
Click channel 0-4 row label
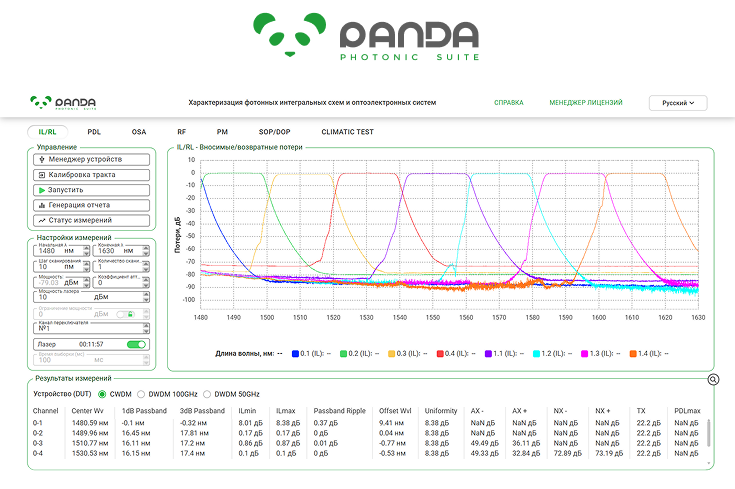coord(38,453)
